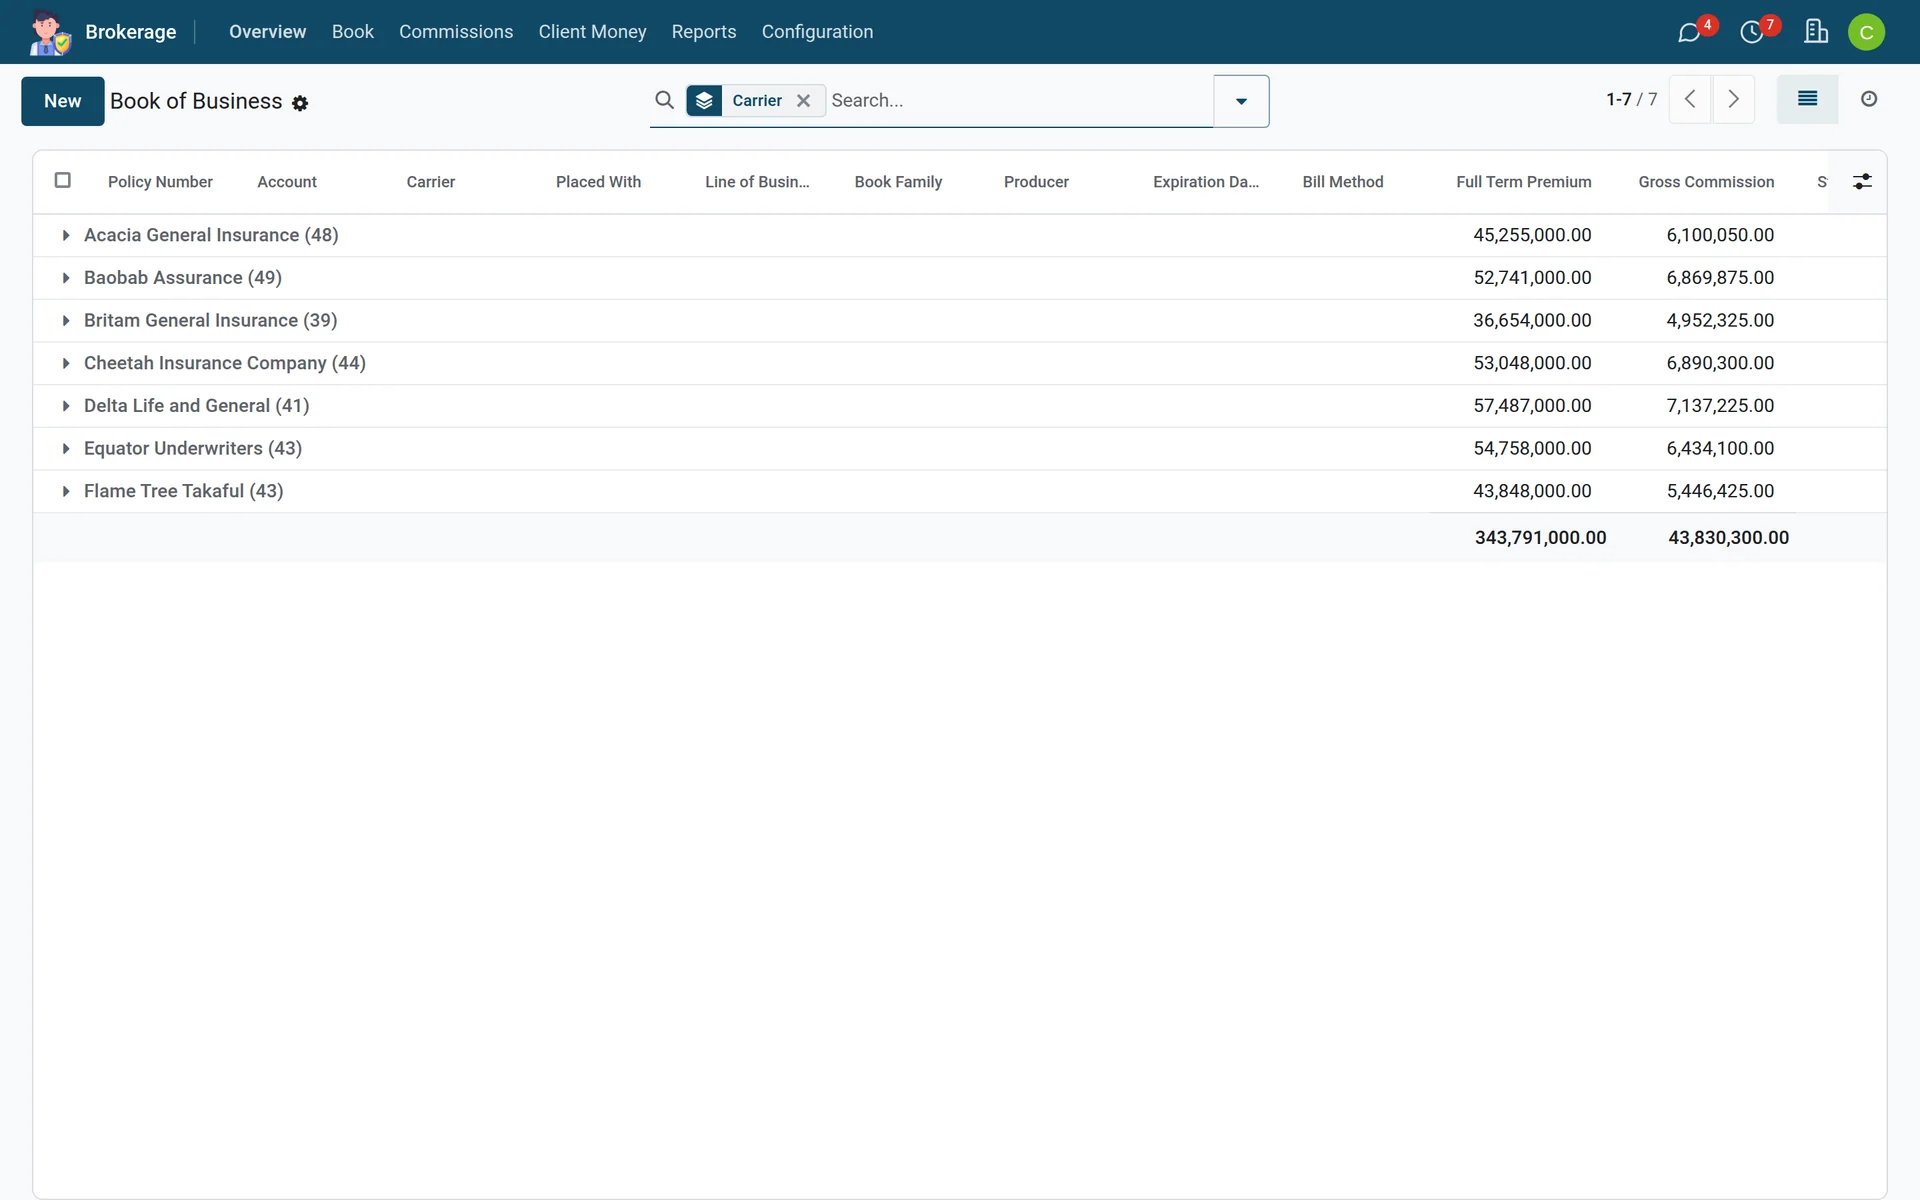Sort by Full Term Premium column

tap(1523, 182)
